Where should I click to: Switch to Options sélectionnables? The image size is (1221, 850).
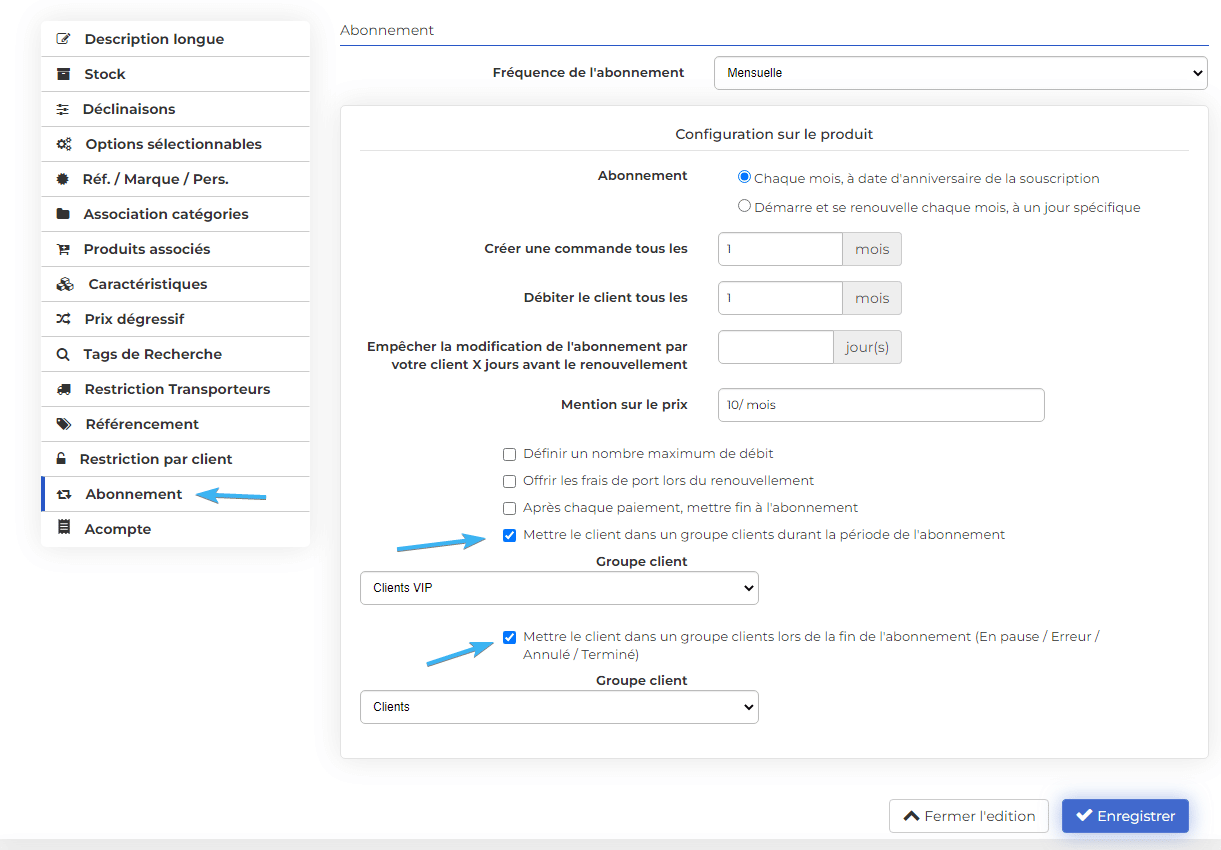coord(176,144)
